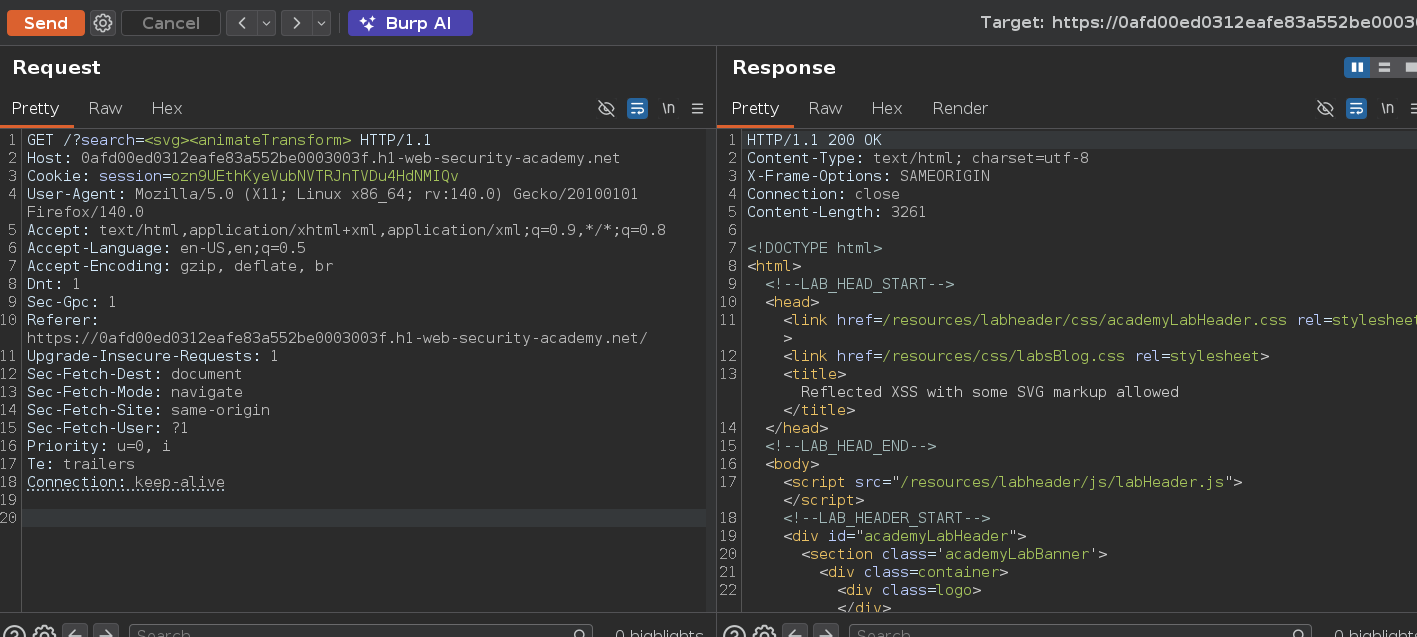The image size is (1417, 637).
Task: Open Request panel hamburger options menu
Action: click(698, 108)
